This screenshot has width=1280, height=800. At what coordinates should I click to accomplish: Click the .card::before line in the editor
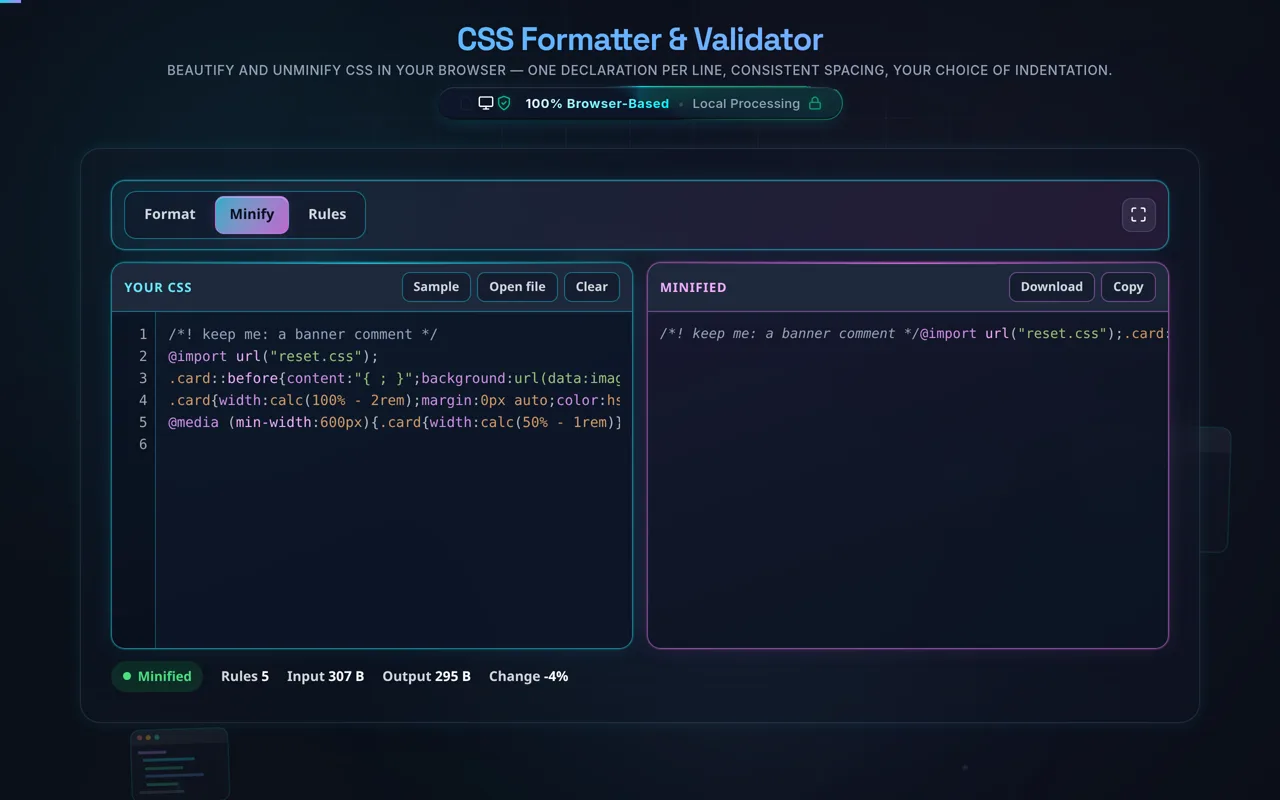(394, 378)
